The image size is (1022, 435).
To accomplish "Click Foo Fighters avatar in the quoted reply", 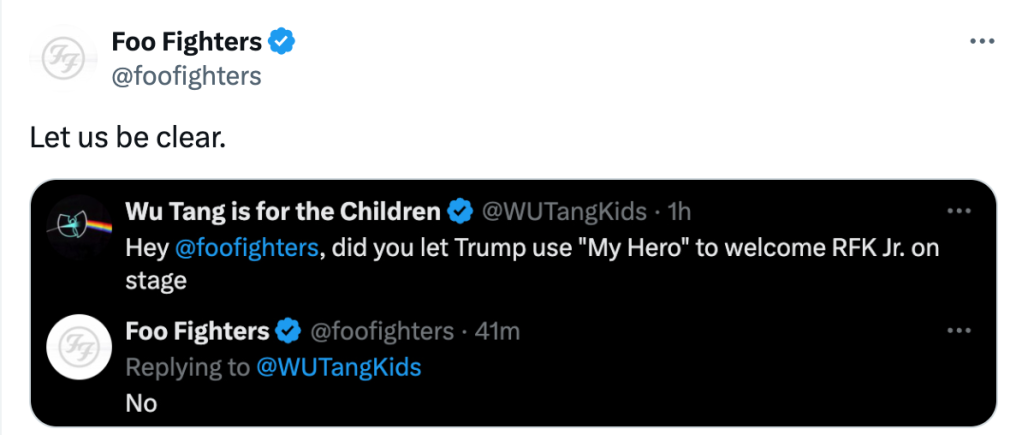I will pos(78,346).
